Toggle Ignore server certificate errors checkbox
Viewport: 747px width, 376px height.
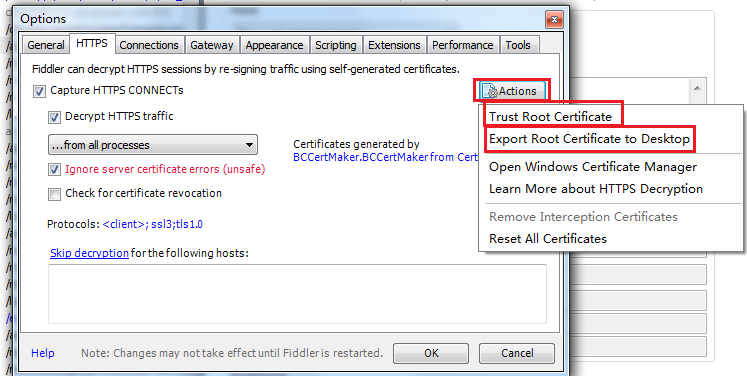point(54,170)
